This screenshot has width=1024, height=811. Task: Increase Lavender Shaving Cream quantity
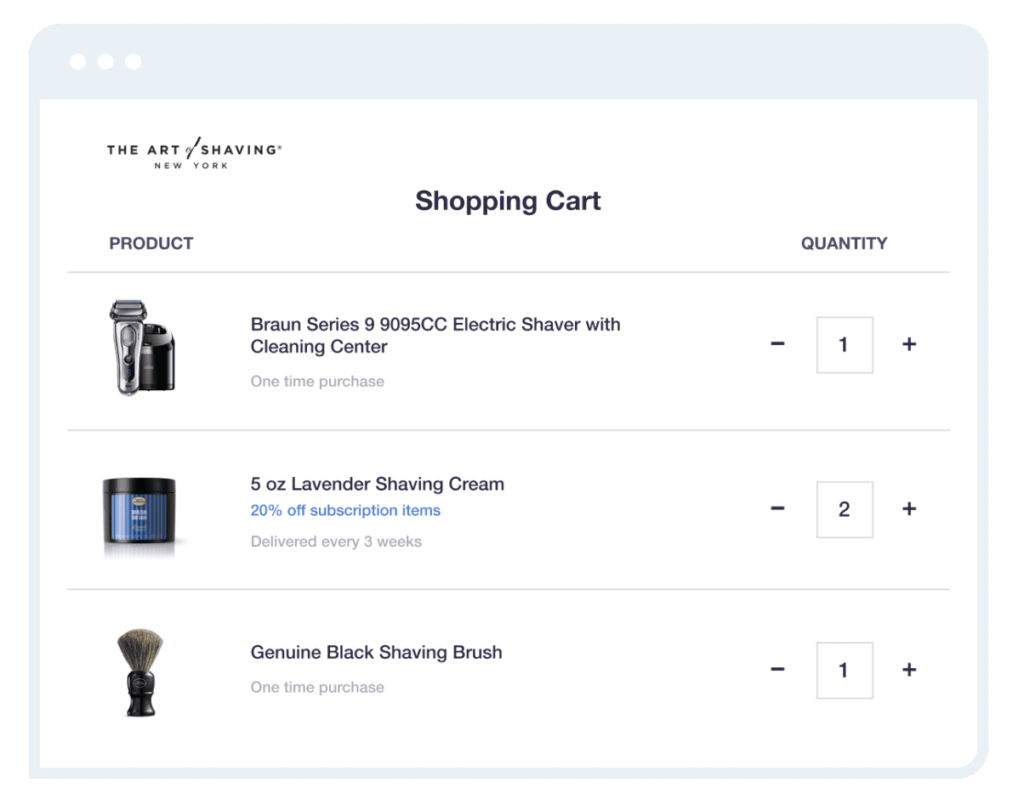pyautogui.click(x=909, y=509)
